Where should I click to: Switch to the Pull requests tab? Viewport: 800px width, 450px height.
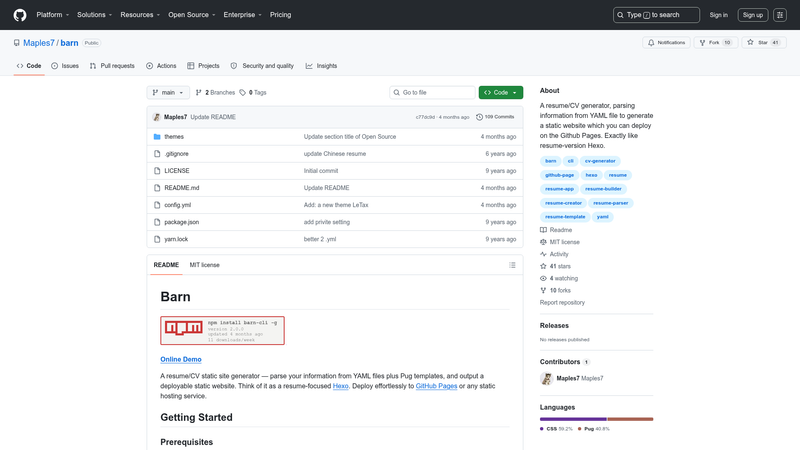point(112,66)
